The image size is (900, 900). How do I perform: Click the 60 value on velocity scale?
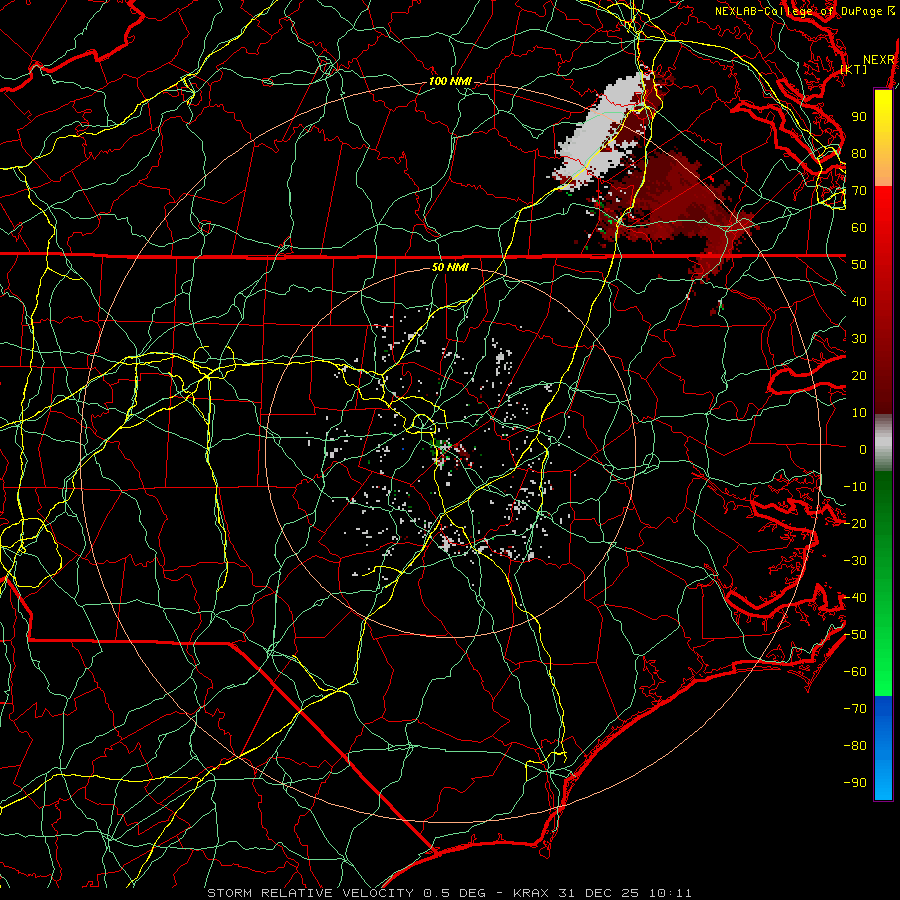tap(859, 227)
